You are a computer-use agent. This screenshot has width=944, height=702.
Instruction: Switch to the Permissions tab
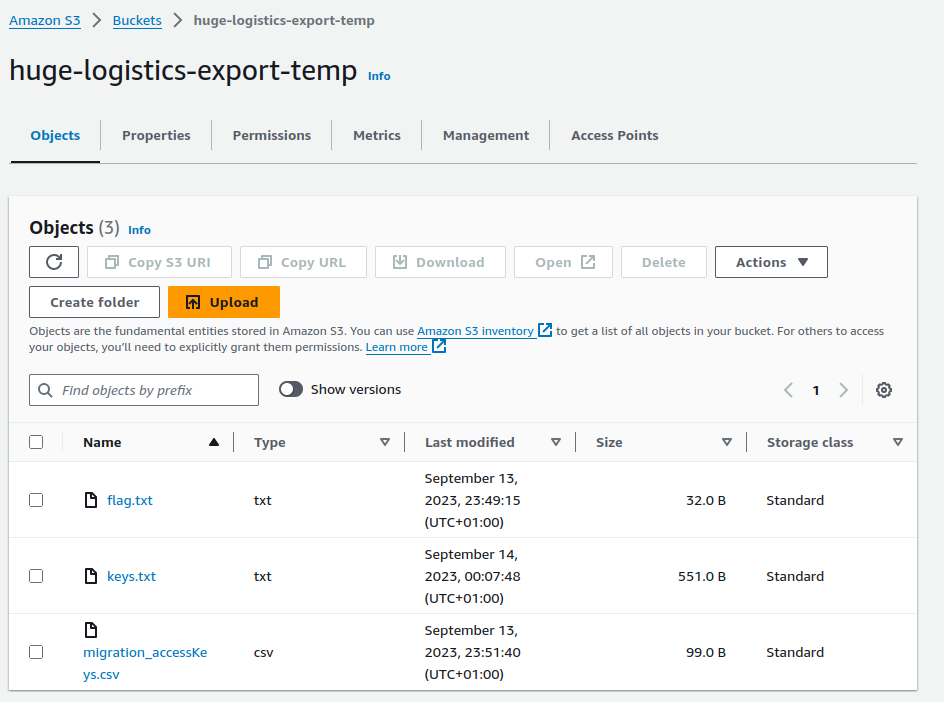point(271,135)
